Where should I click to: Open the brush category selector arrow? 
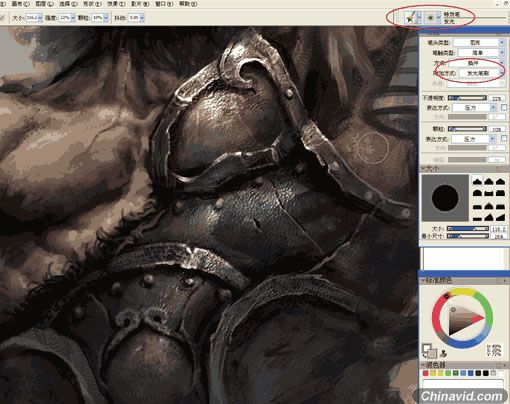tap(419, 17)
